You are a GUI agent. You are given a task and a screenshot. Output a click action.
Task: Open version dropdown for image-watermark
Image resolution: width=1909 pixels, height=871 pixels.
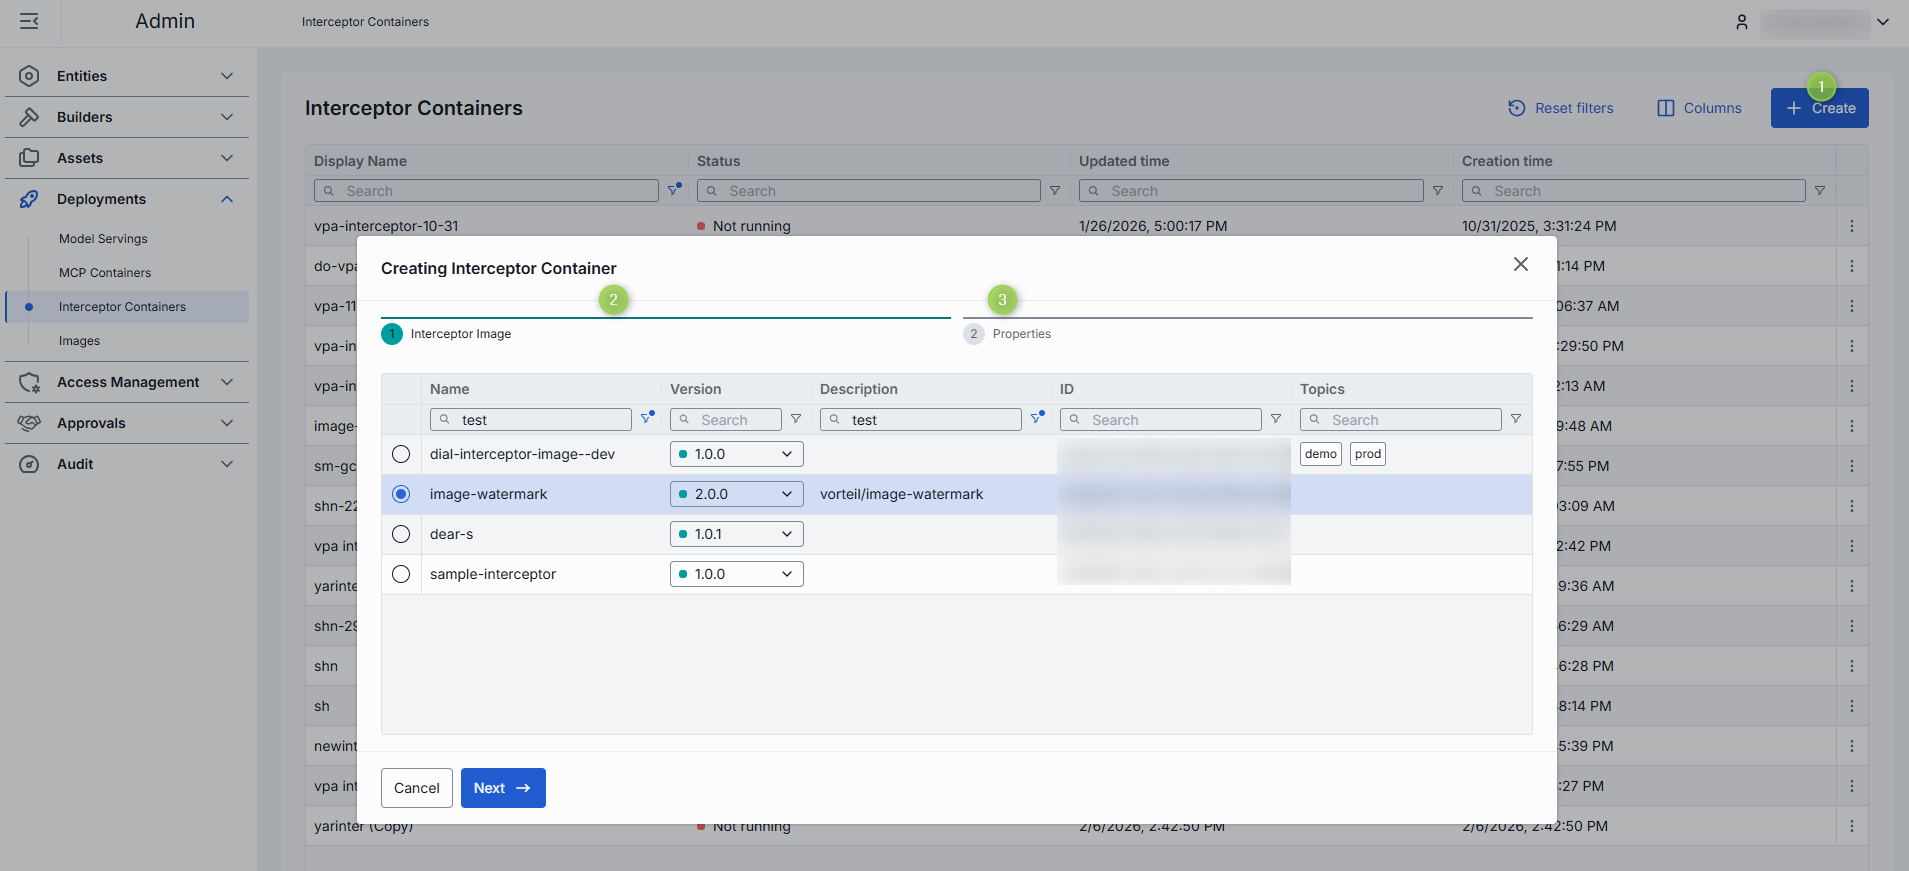pyautogui.click(x=736, y=494)
